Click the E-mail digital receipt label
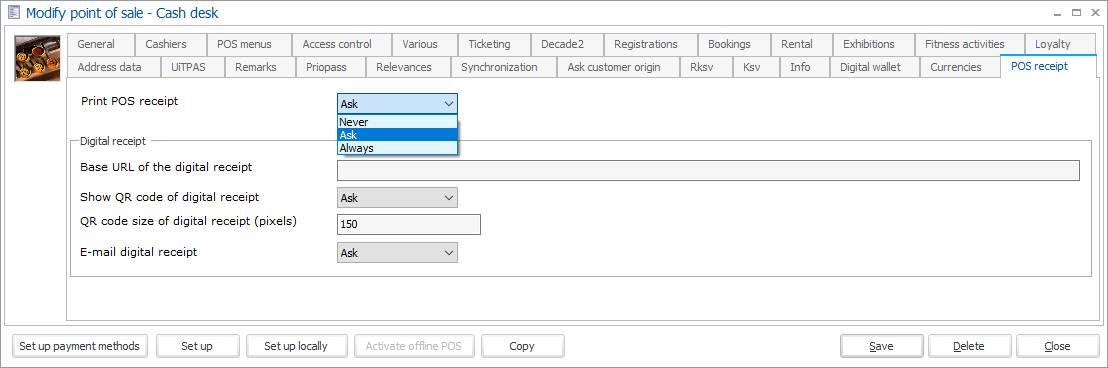The width and height of the screenshot is (1108, 368). coord(138,251)
